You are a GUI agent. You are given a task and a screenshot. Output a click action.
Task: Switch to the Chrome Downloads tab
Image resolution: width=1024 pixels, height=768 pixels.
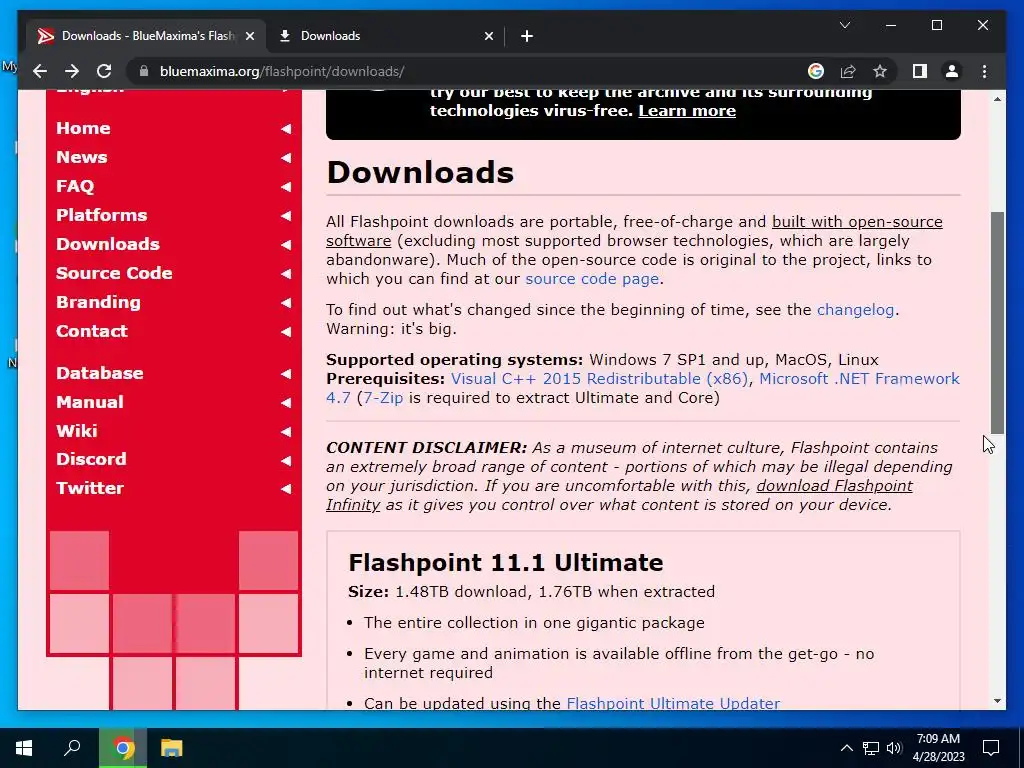click(385, 36)
